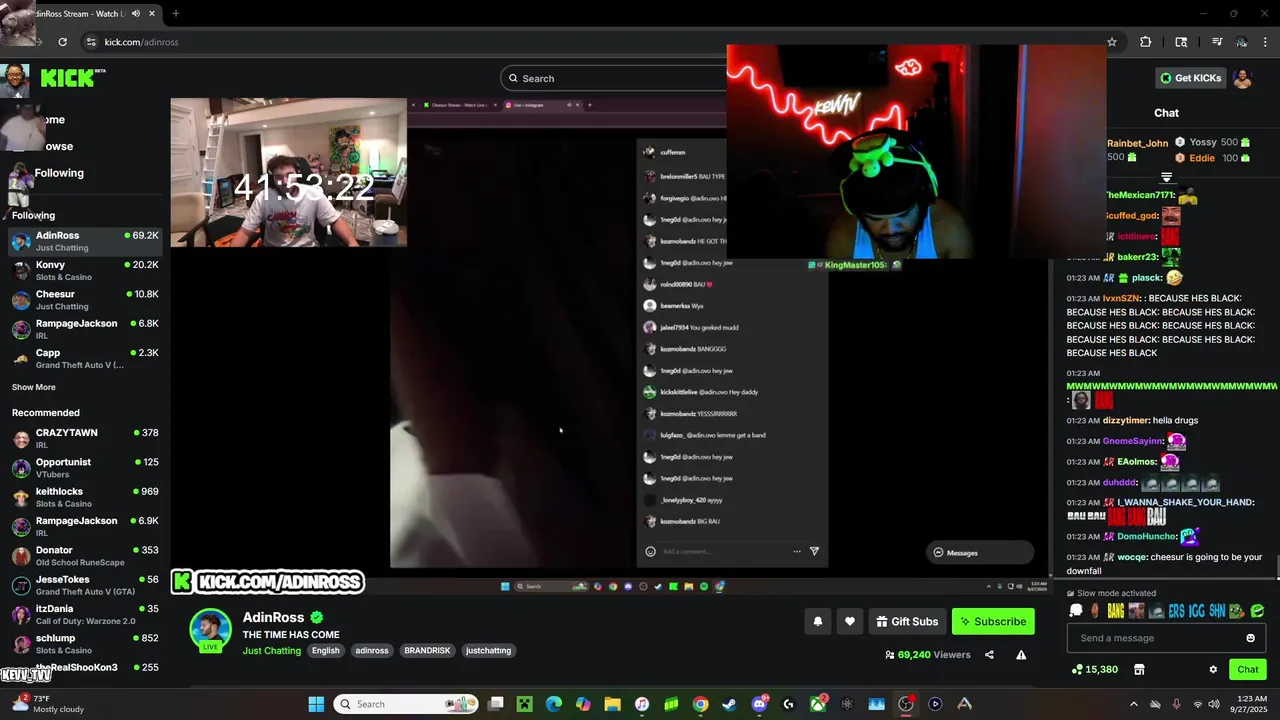
Task: Click the green Subscribe button
Action: 993,621
